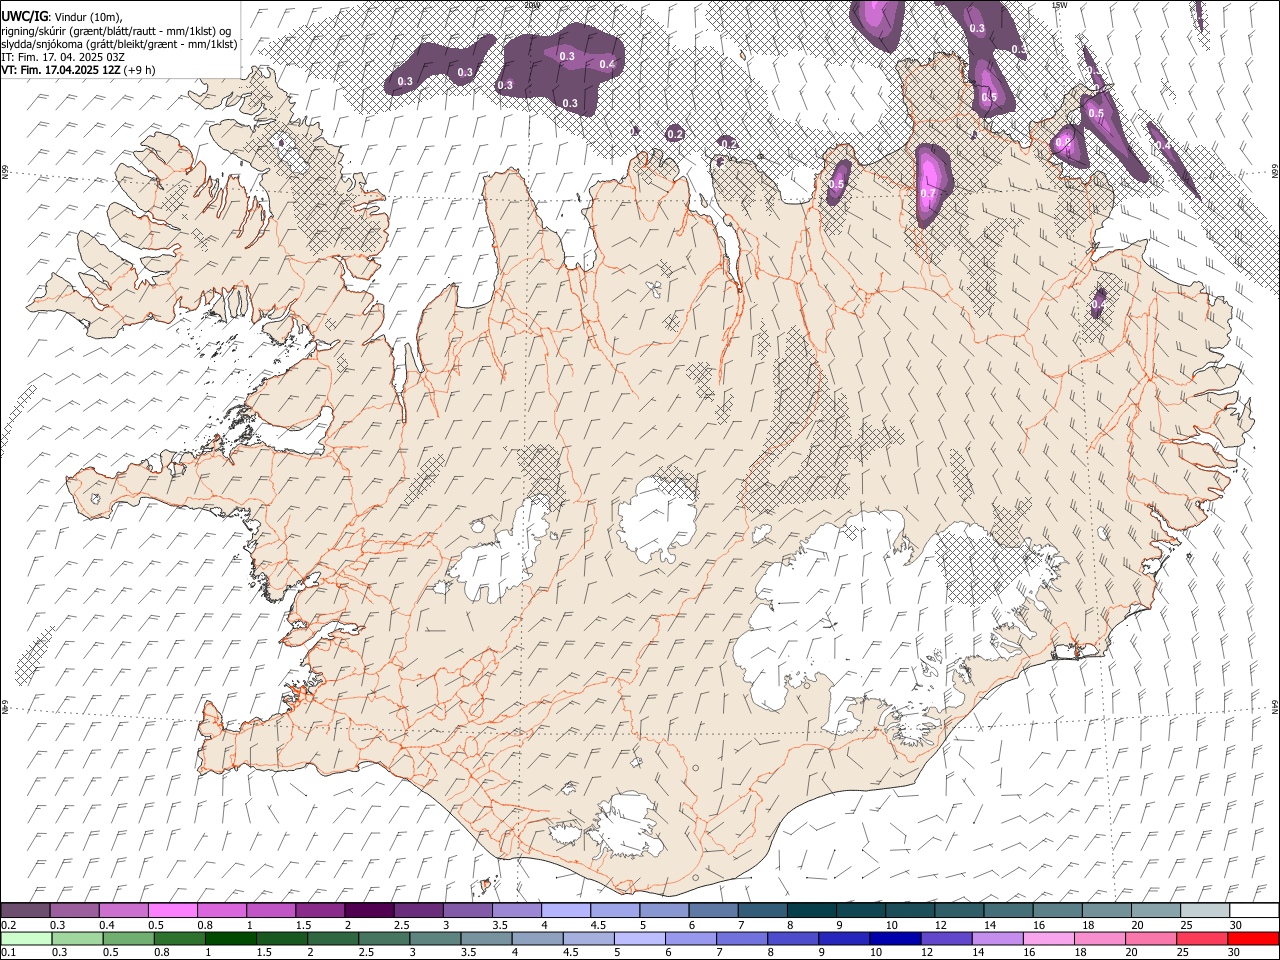Select the bright pink 0.5 snow legend swatch
The height and width of the screenshot is (960, 1280).
pyautogui.click(x=173, y=910)
